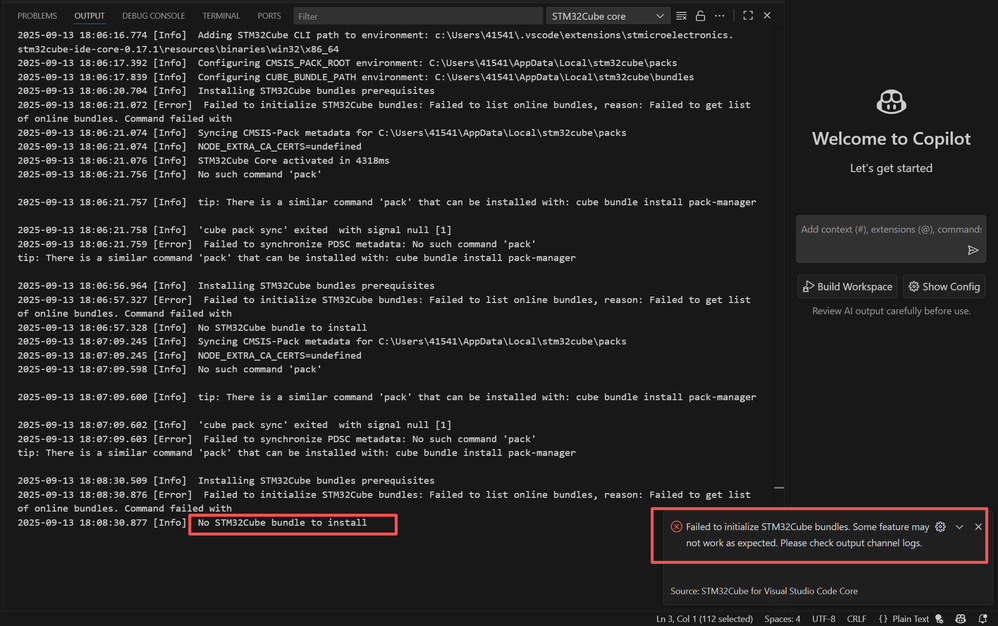
Task: Click 'Review AI output carefully before use.' text
Action: [891, 311]
